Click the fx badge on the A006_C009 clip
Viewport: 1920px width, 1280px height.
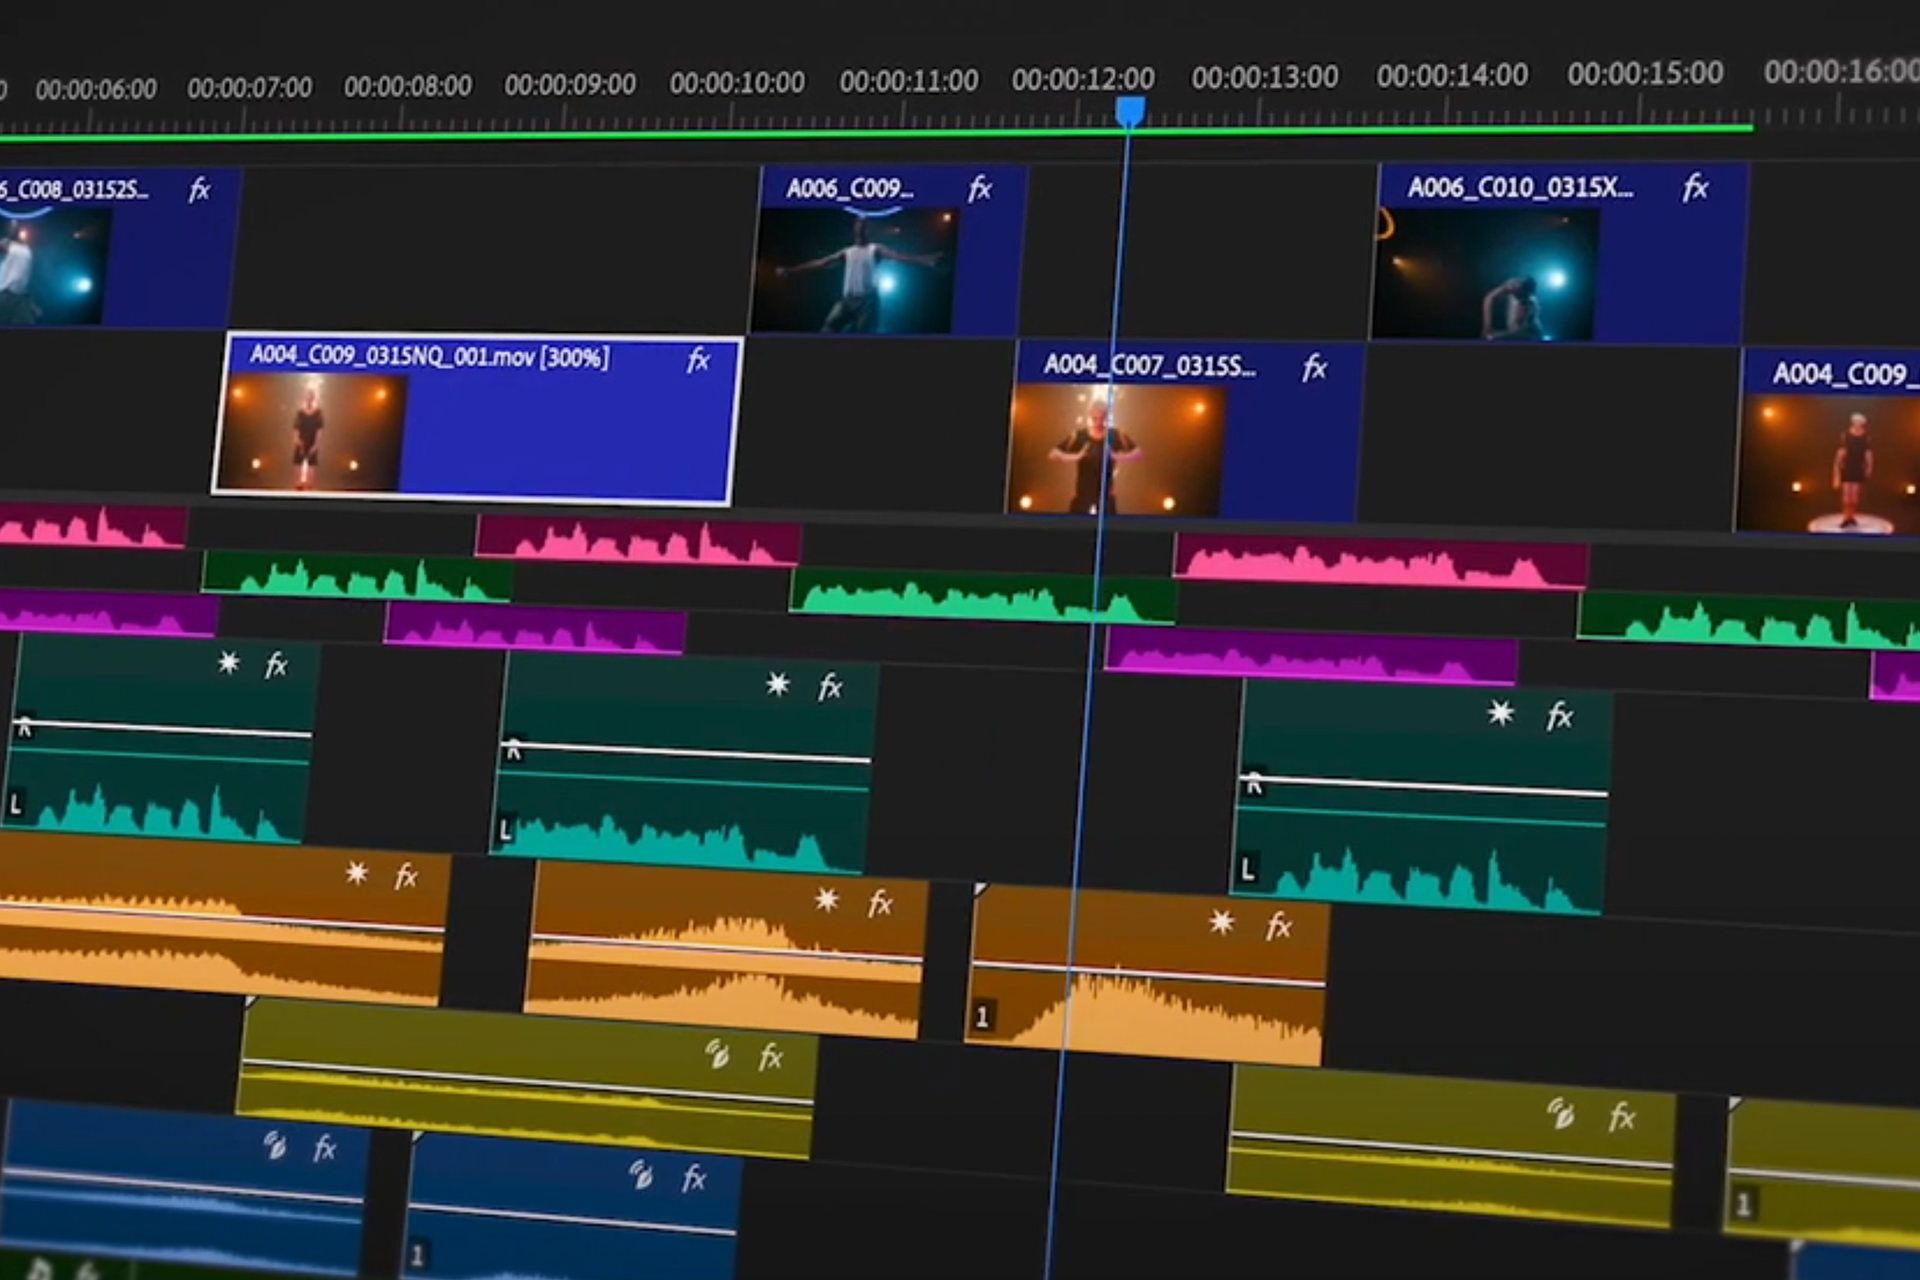click(x=979, y=189)
